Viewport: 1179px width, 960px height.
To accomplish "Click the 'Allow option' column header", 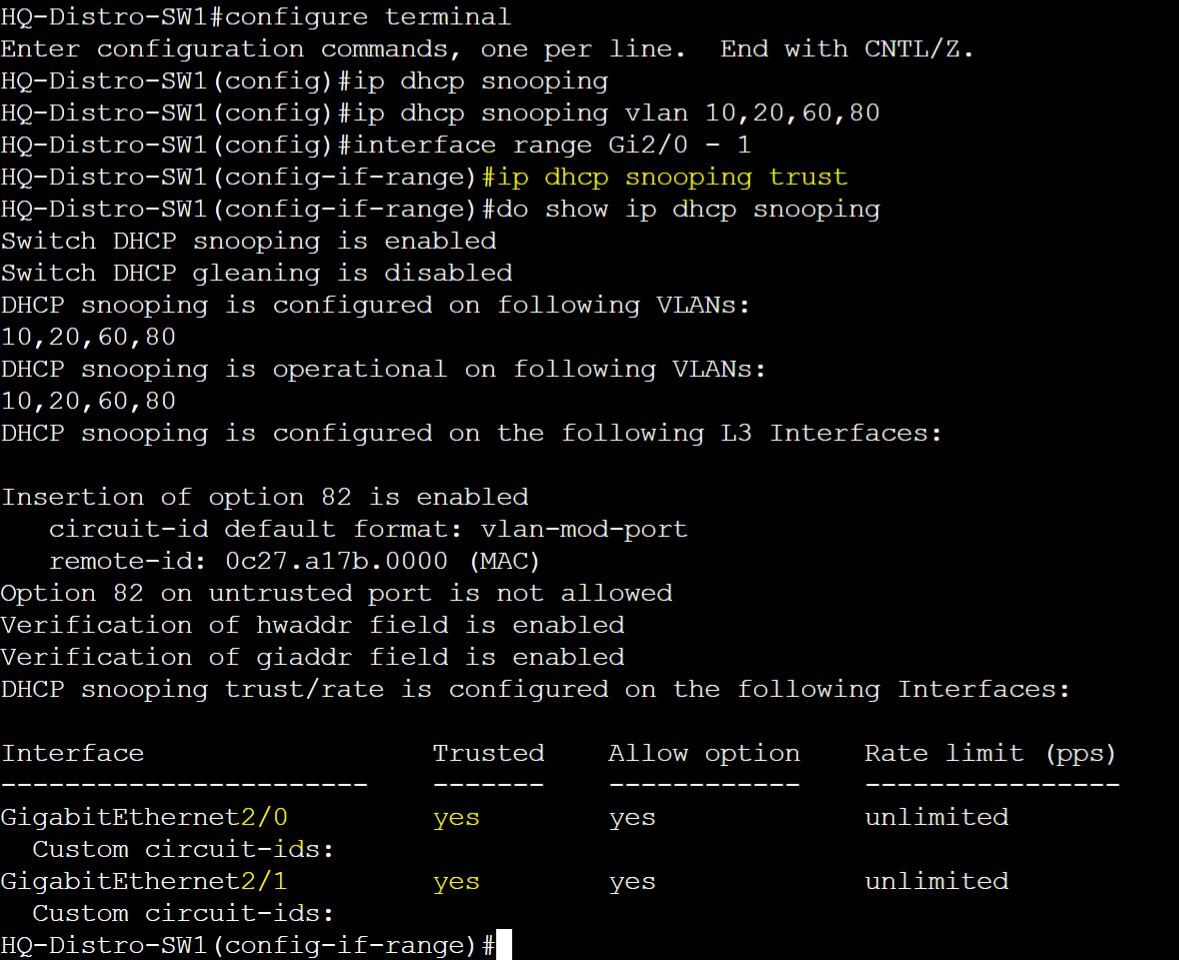I will point(704,753).
